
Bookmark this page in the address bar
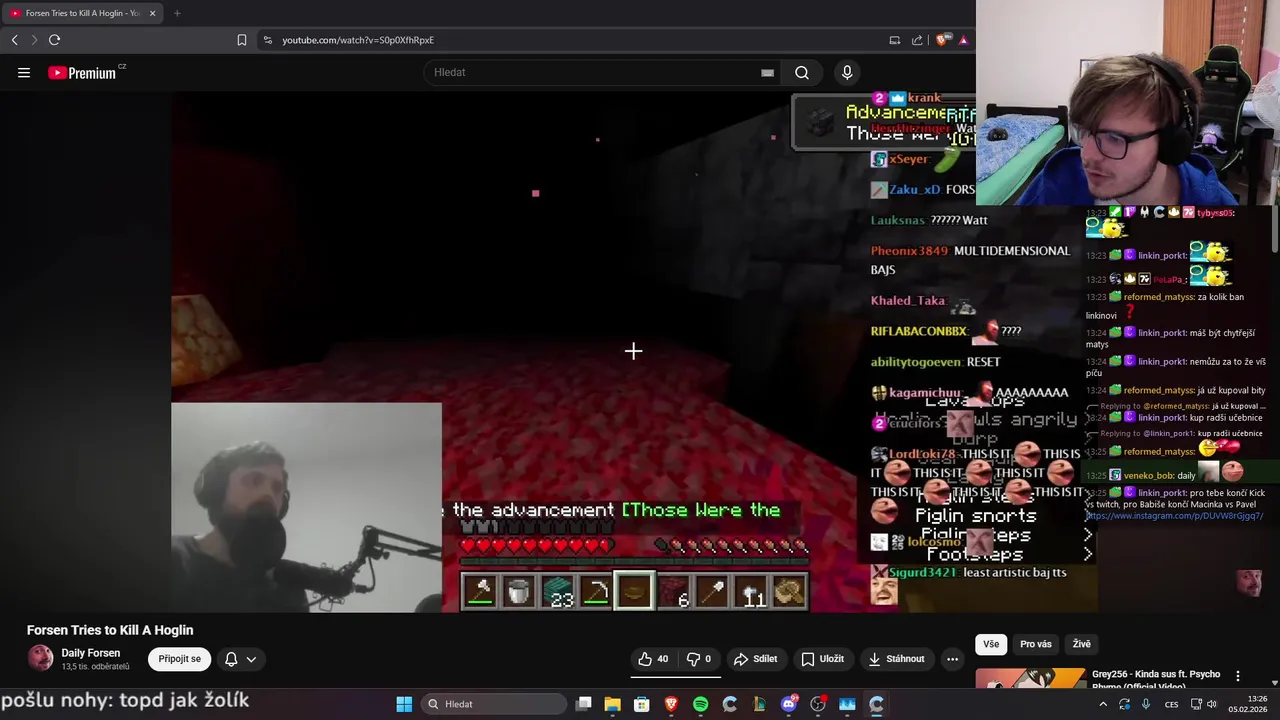click(x=241, y=40)
